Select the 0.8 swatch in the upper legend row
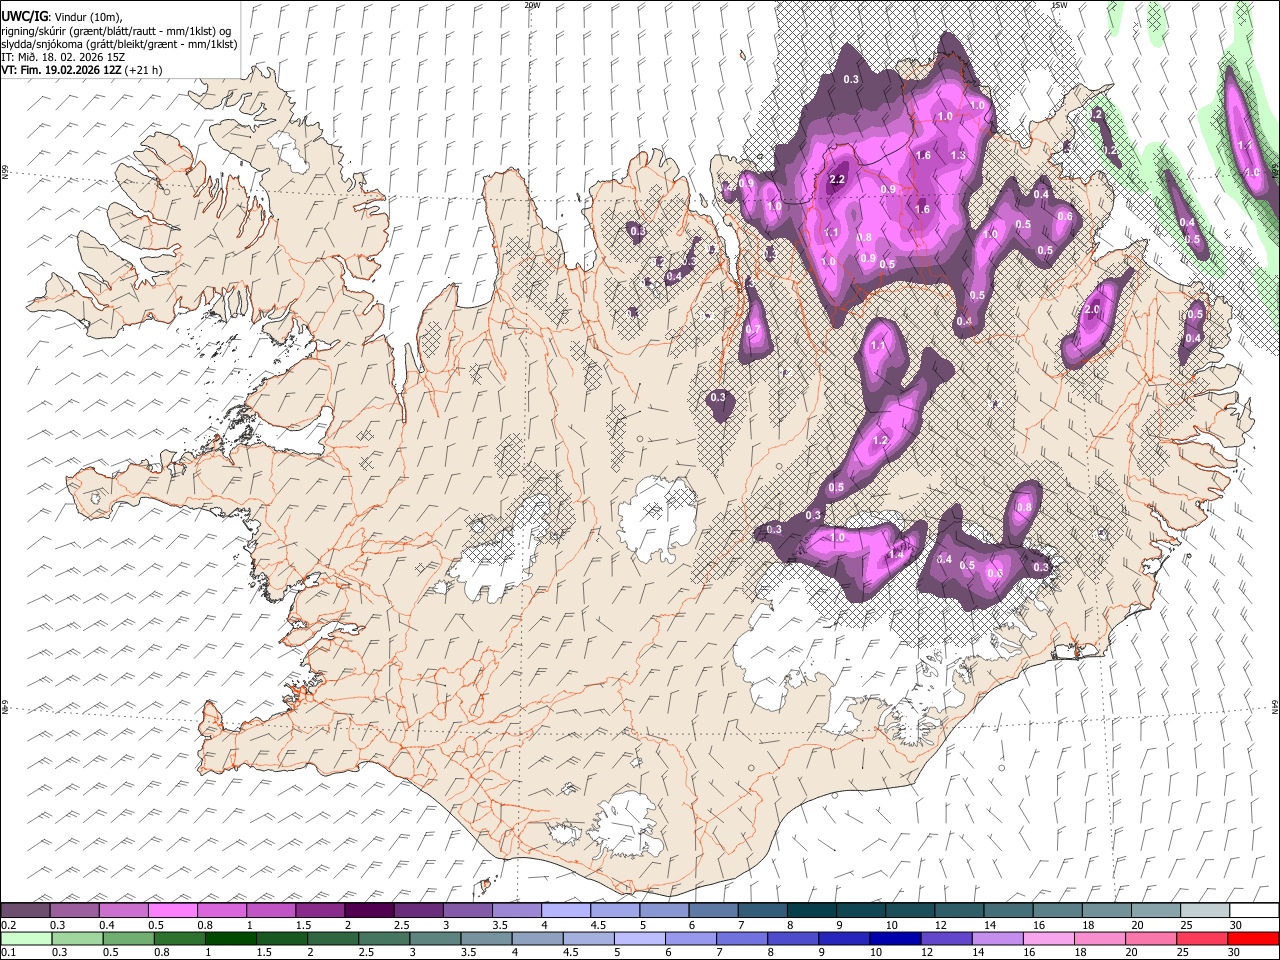 pyautogui.click(x=221, y=910)
